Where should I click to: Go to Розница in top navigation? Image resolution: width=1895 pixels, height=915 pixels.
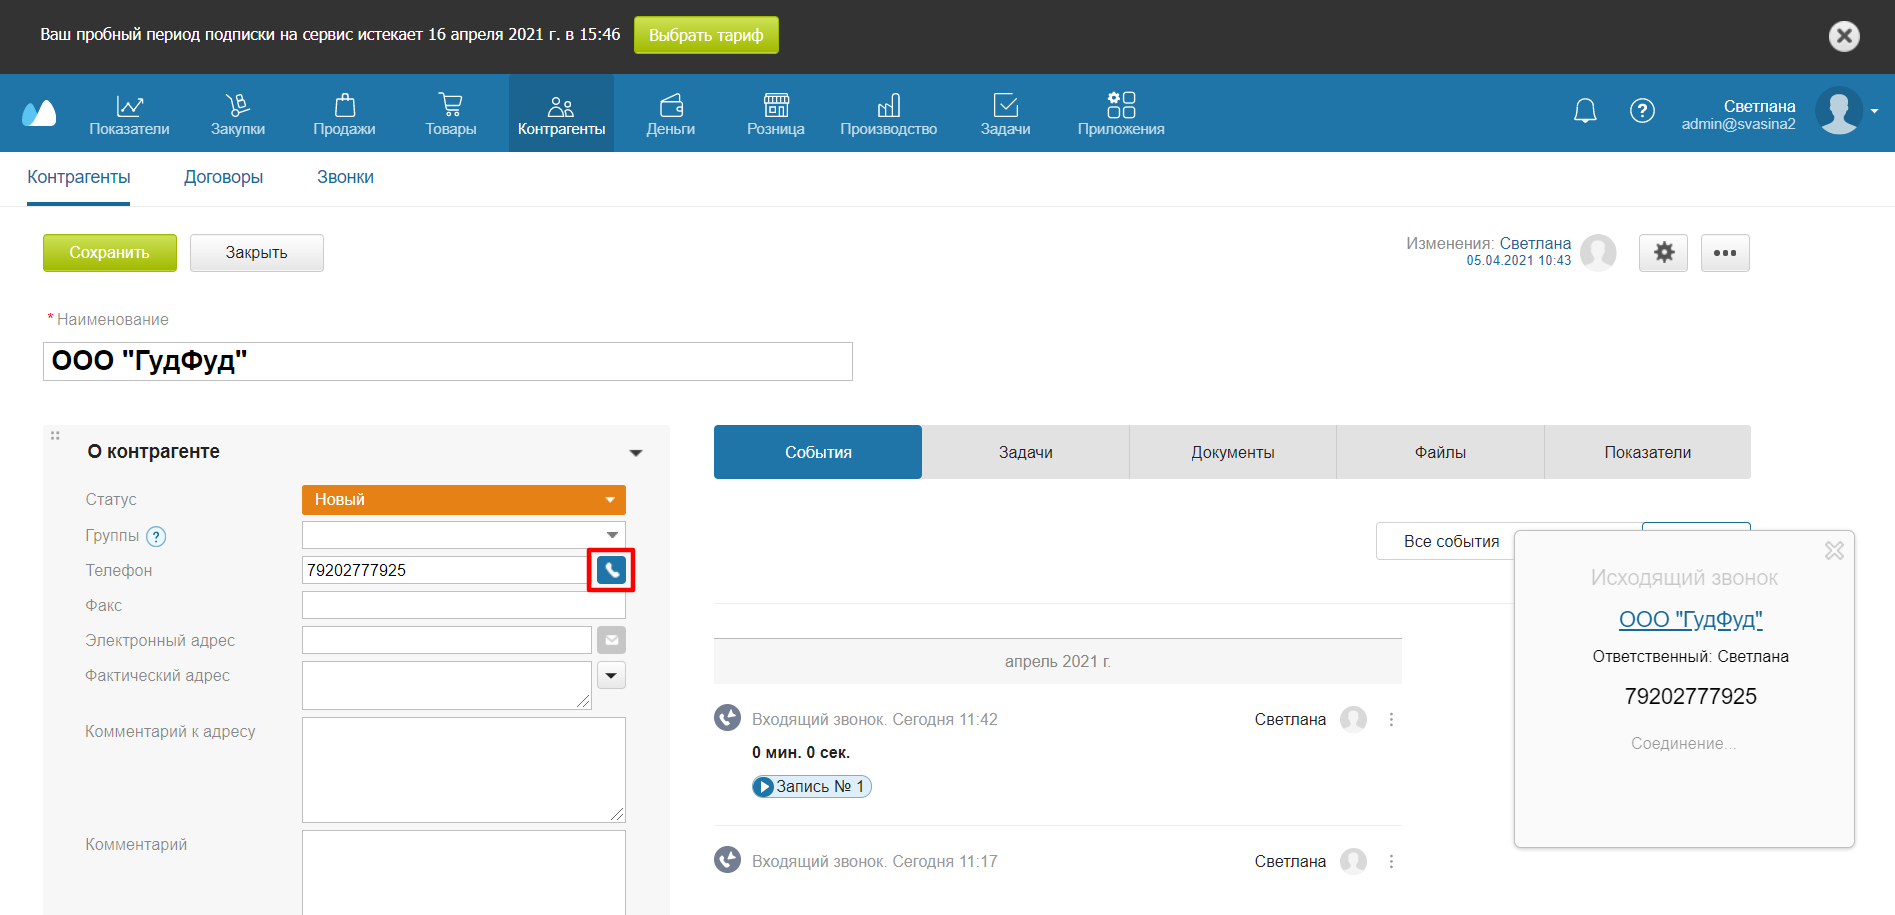click(775, 114)
